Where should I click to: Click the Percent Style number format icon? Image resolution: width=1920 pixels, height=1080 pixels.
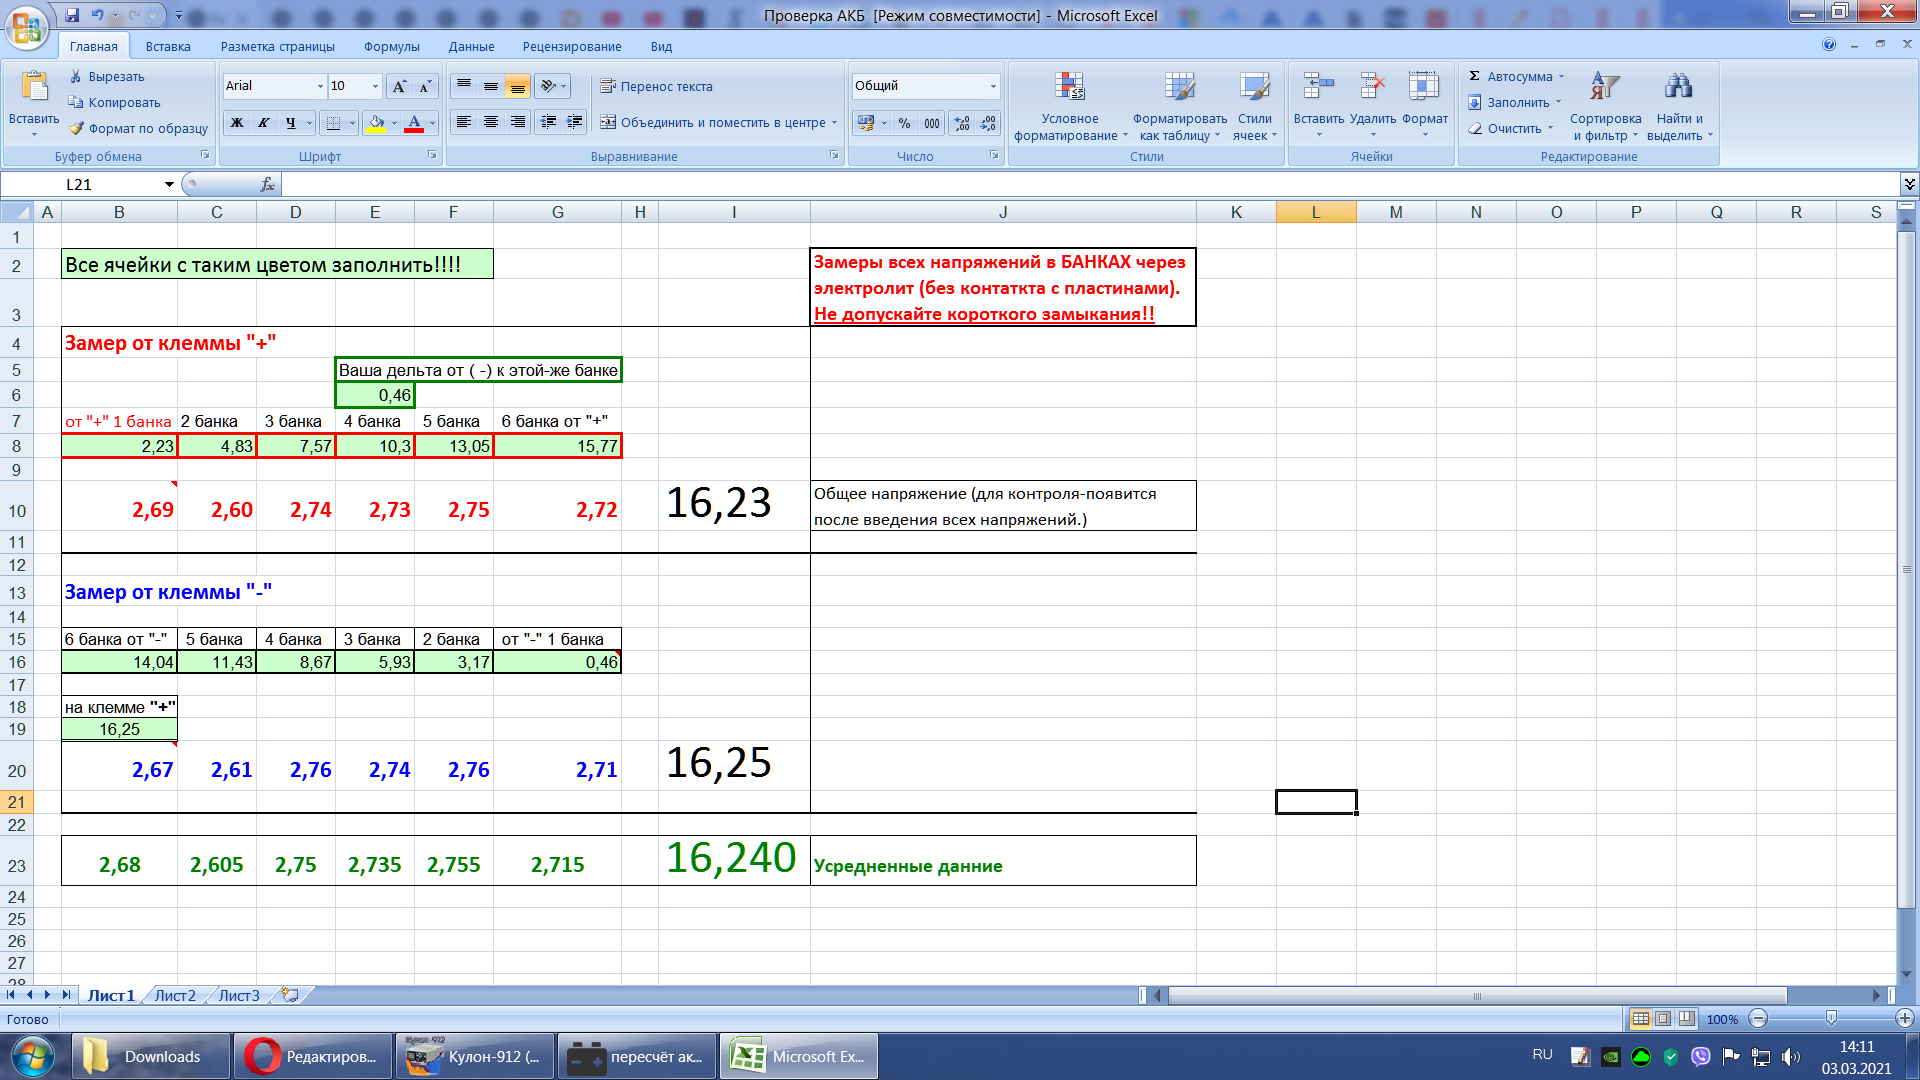tap(904, 123)
